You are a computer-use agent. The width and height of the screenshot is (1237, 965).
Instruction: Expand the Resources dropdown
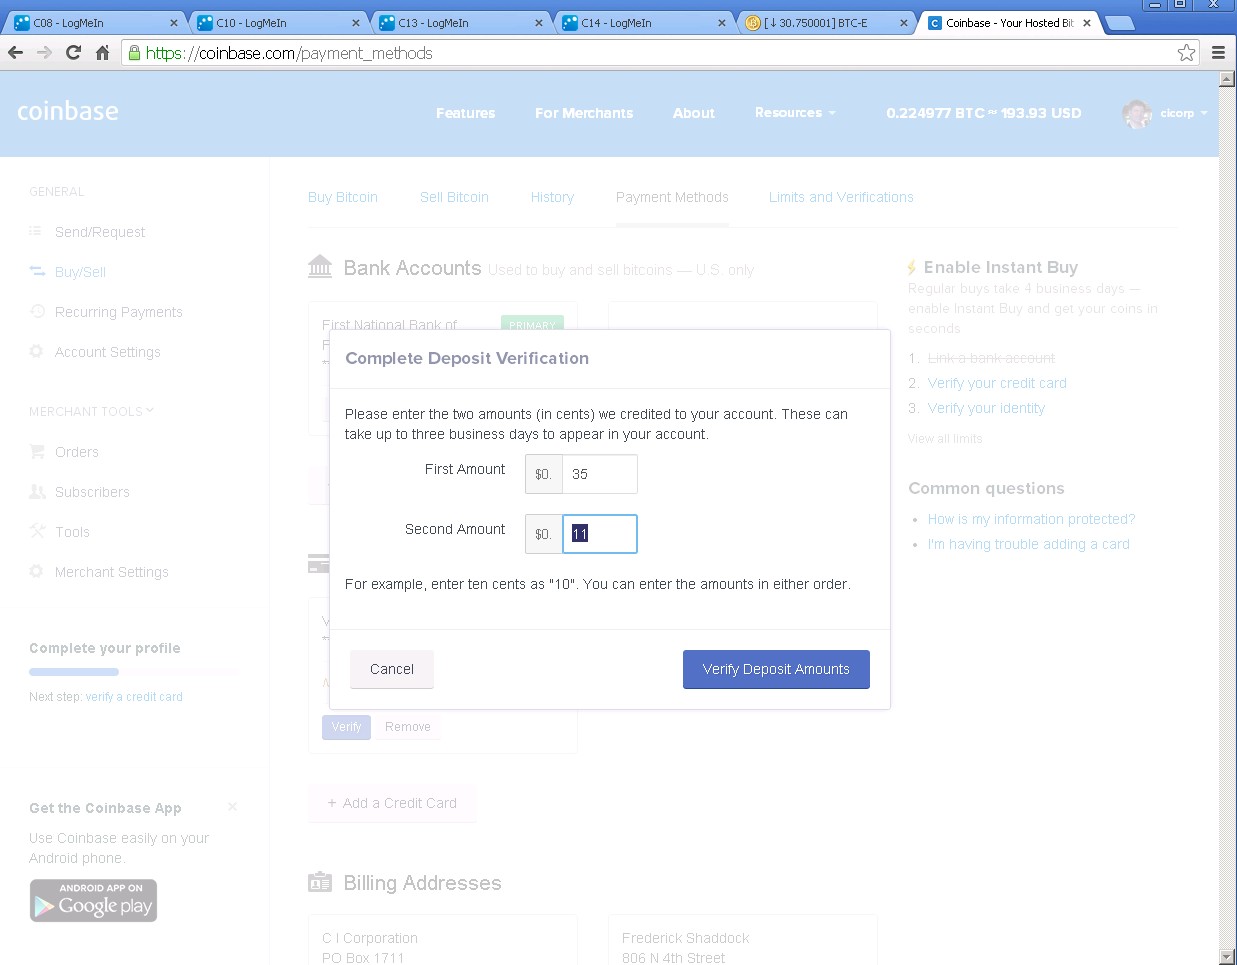795,113
